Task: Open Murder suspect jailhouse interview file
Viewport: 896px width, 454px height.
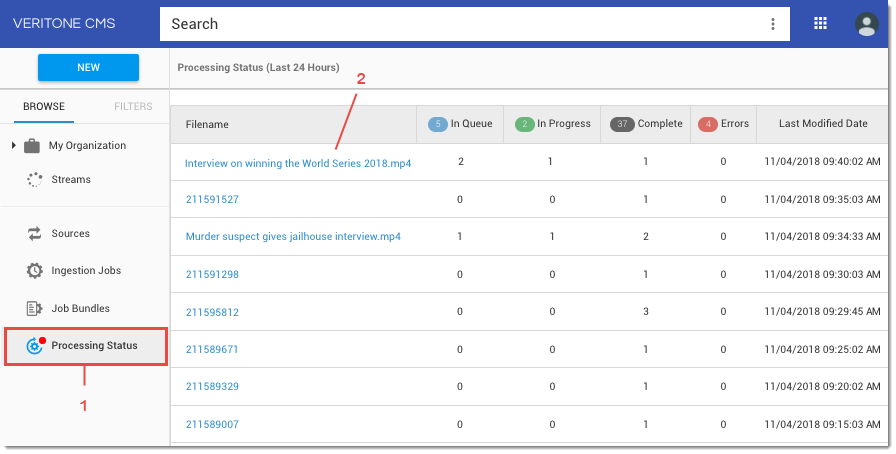Action: 293,237
